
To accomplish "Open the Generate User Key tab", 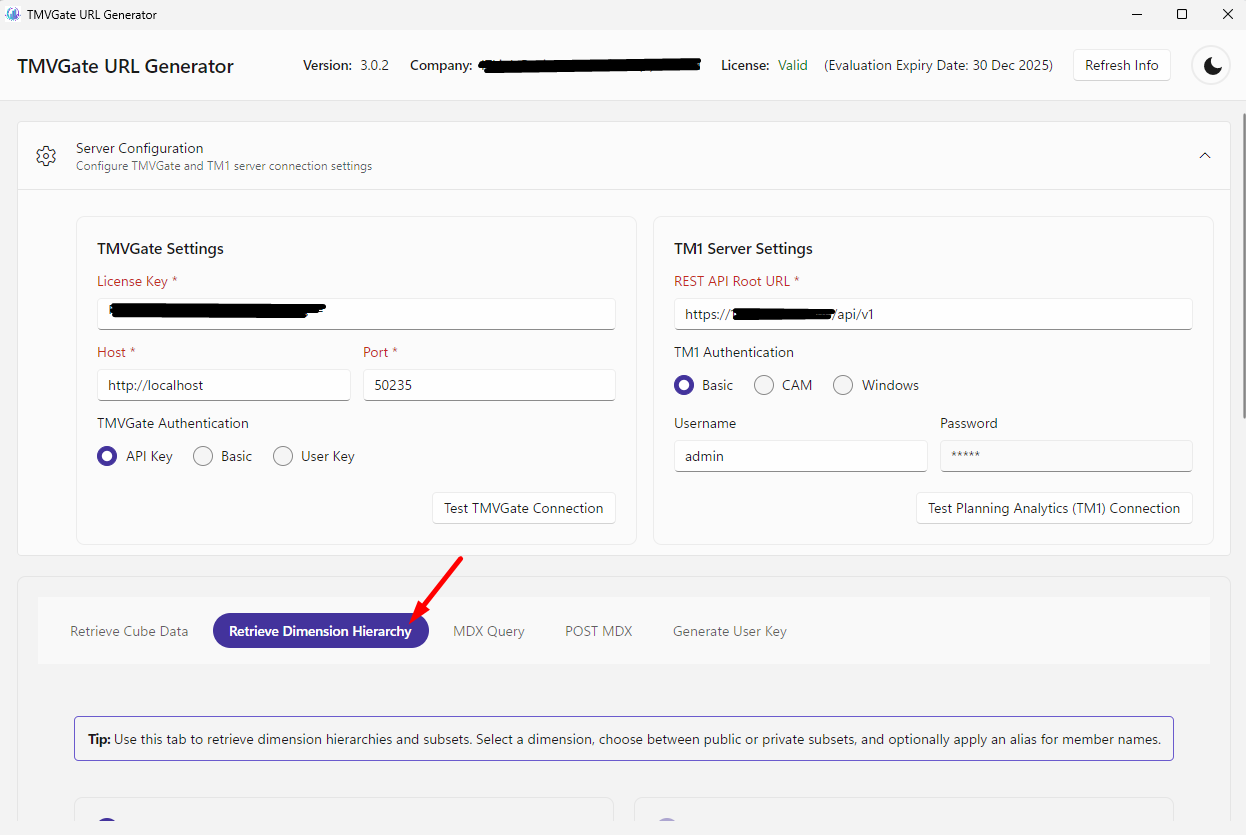I will (730, 631).
